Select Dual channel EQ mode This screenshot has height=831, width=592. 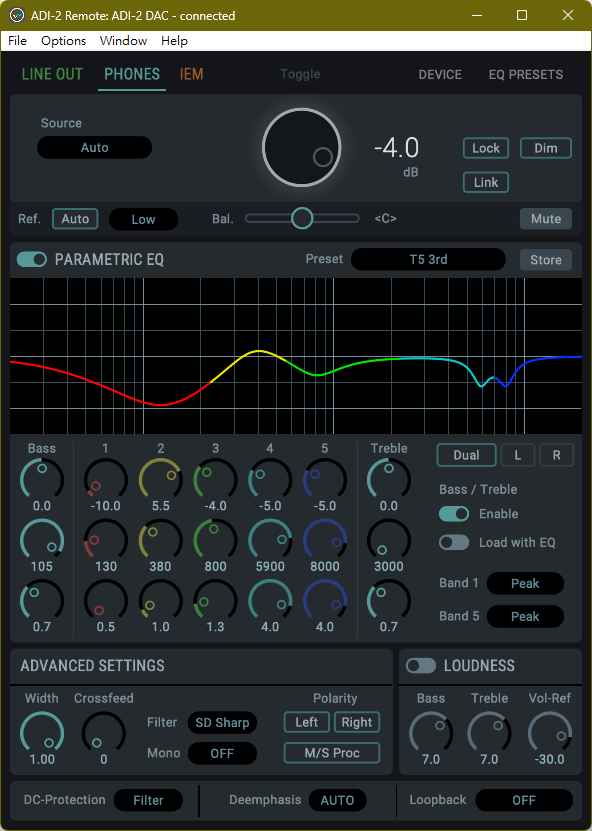pos(466,455)
